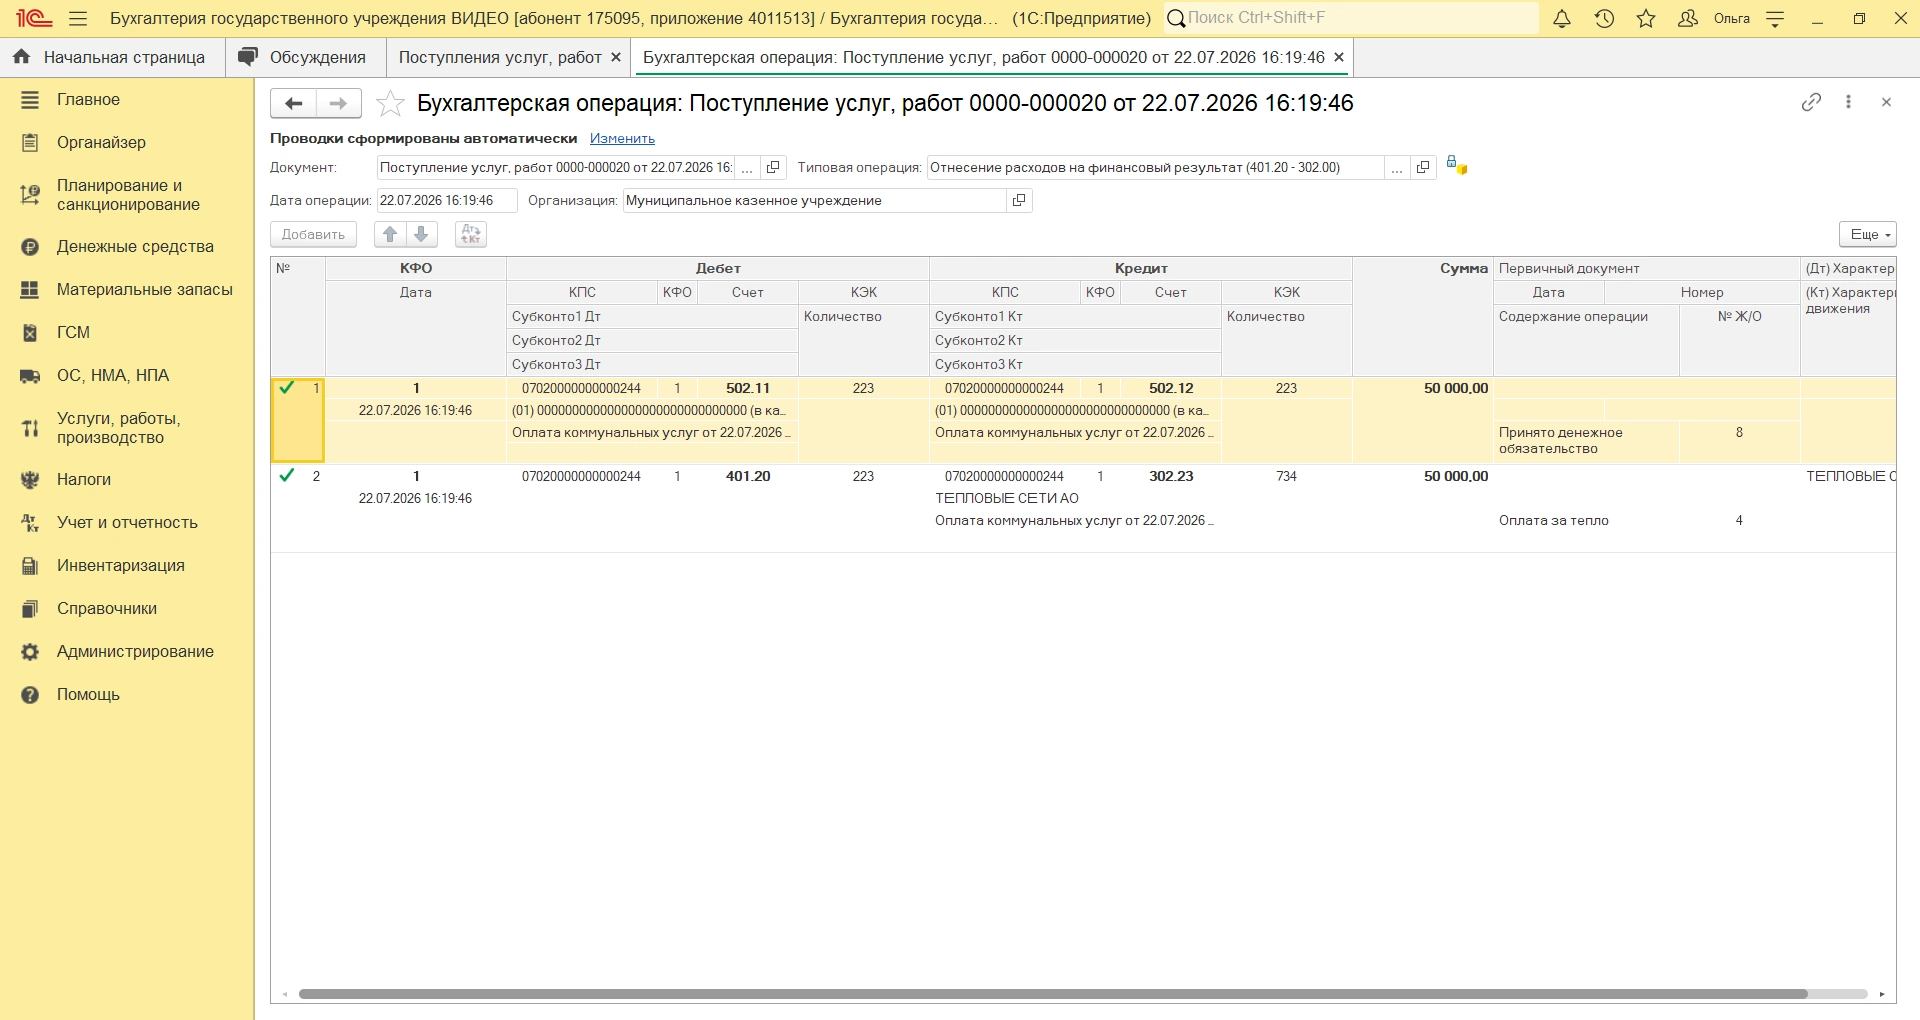The height and width of the screenshot is (1020, 1920).
Task: Click the Добавить button
Action: pos(313,234)
